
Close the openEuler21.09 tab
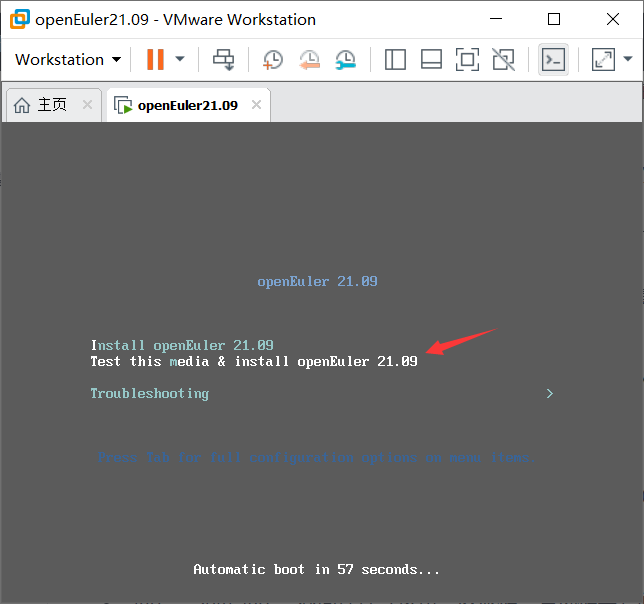[256, 105]
